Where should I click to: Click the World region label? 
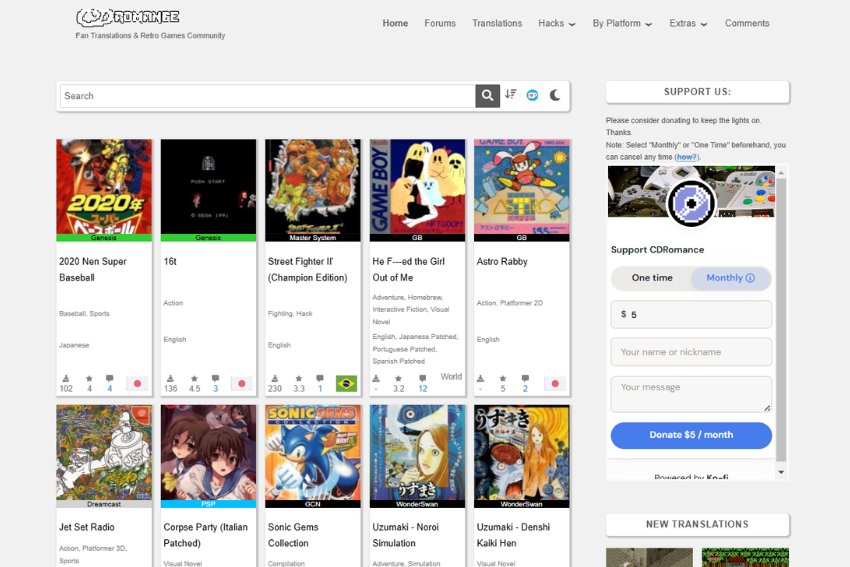(x=451, y=377)
